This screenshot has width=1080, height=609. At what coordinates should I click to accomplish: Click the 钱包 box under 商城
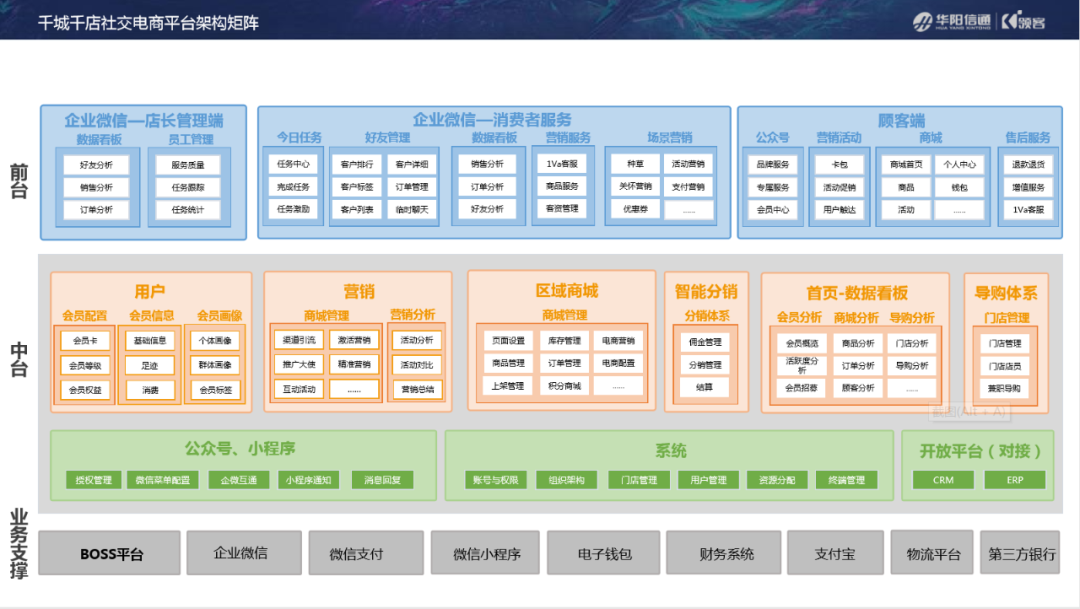(959, 187)
